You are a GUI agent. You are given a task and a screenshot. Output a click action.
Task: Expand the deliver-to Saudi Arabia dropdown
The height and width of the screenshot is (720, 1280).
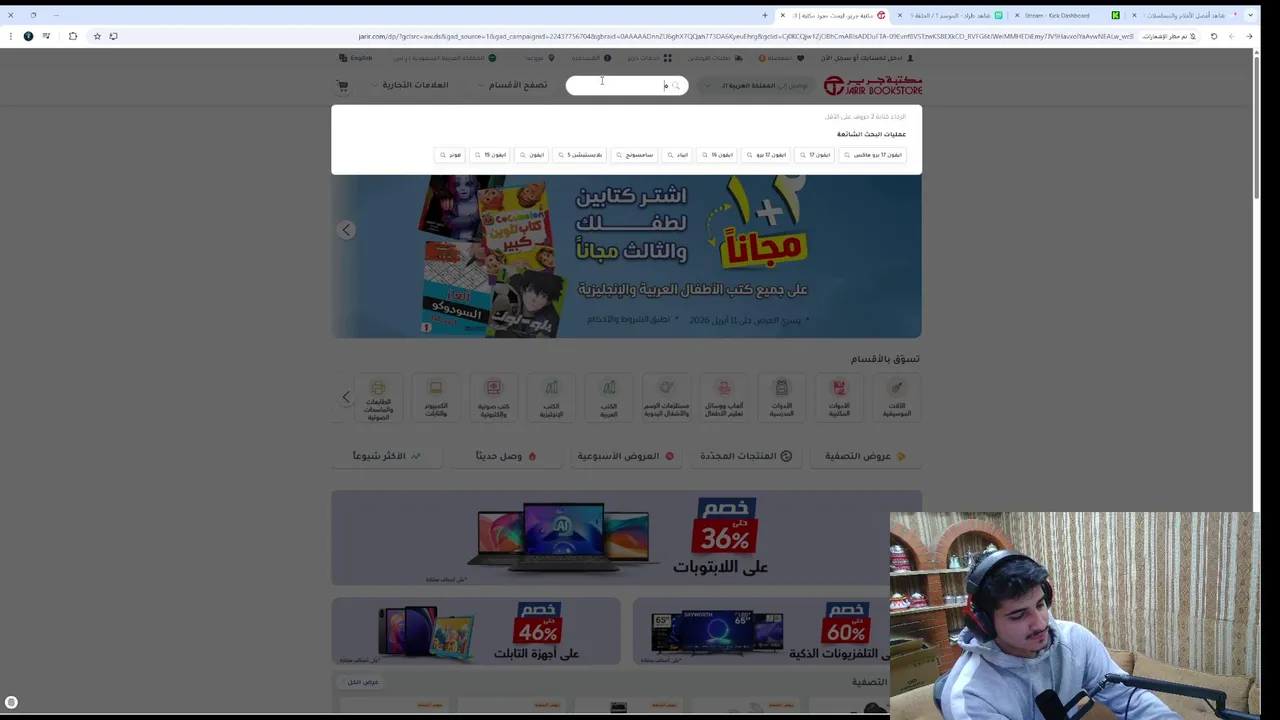coord(756,86)
